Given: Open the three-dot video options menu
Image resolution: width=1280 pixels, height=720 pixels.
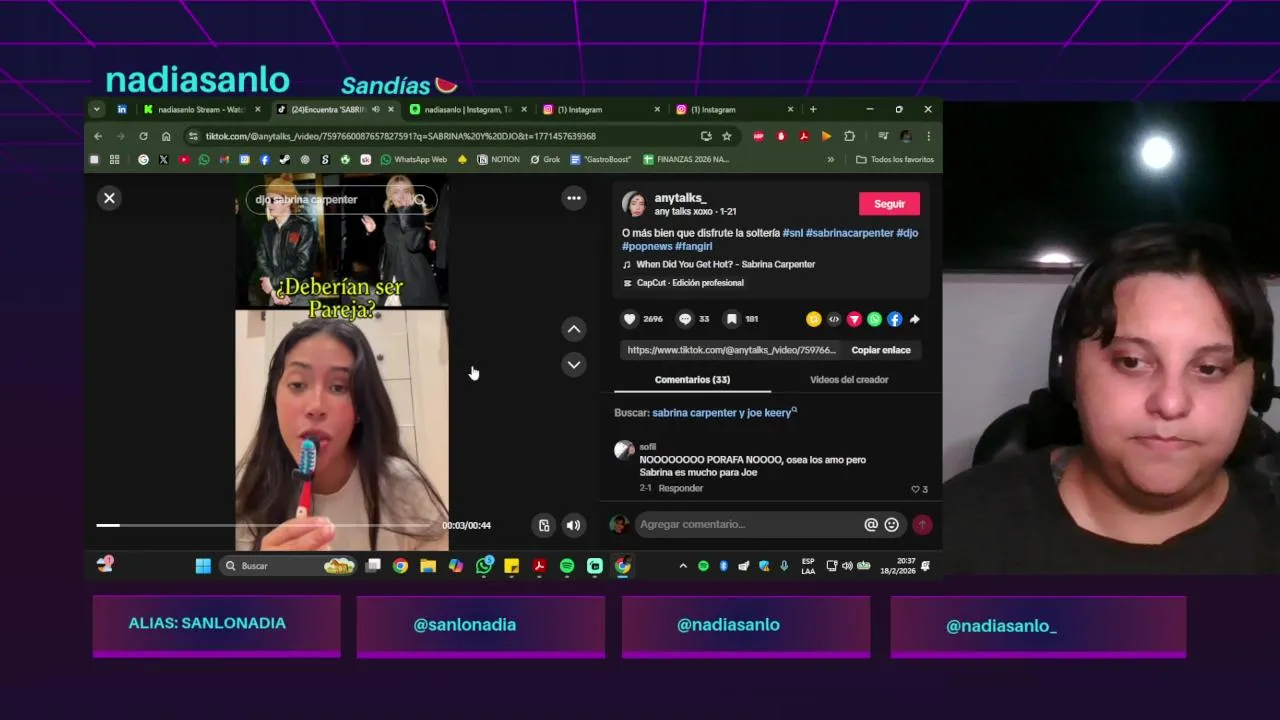Looking at the screenshot, I should [x=574, y=198].
